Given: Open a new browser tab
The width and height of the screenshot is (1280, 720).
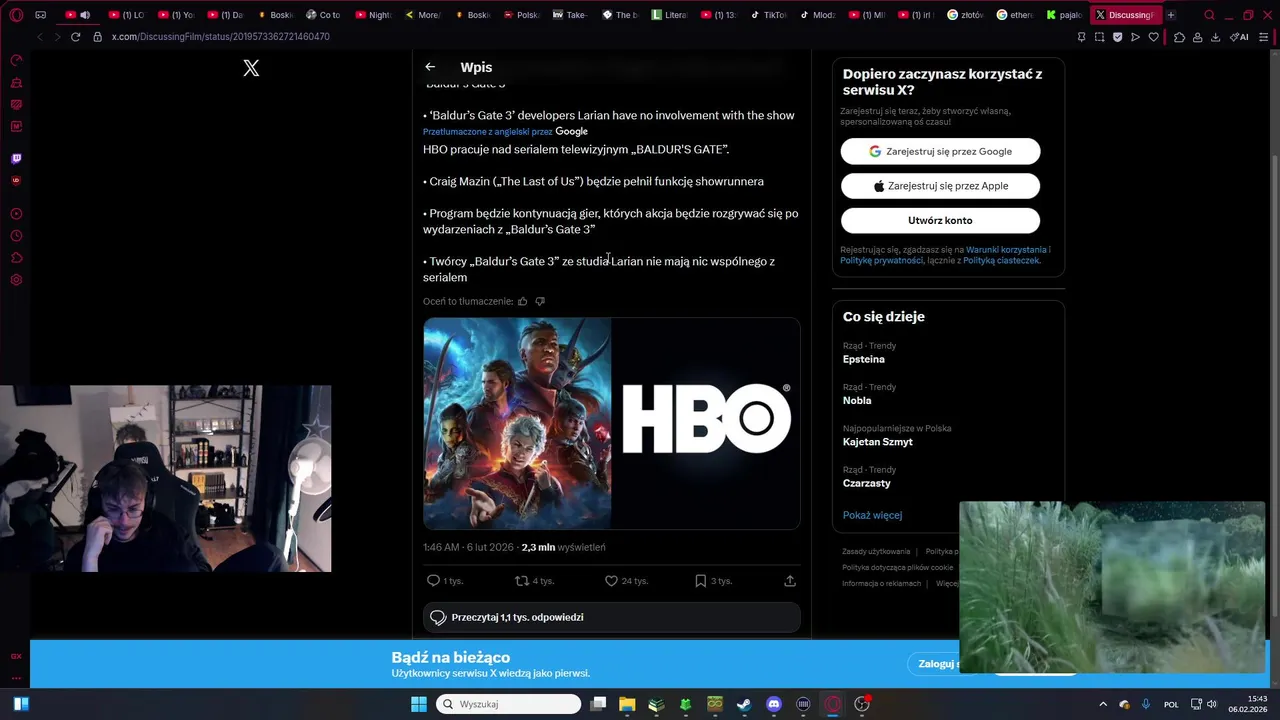Looking at the screenshot, I should [1170, 15].
